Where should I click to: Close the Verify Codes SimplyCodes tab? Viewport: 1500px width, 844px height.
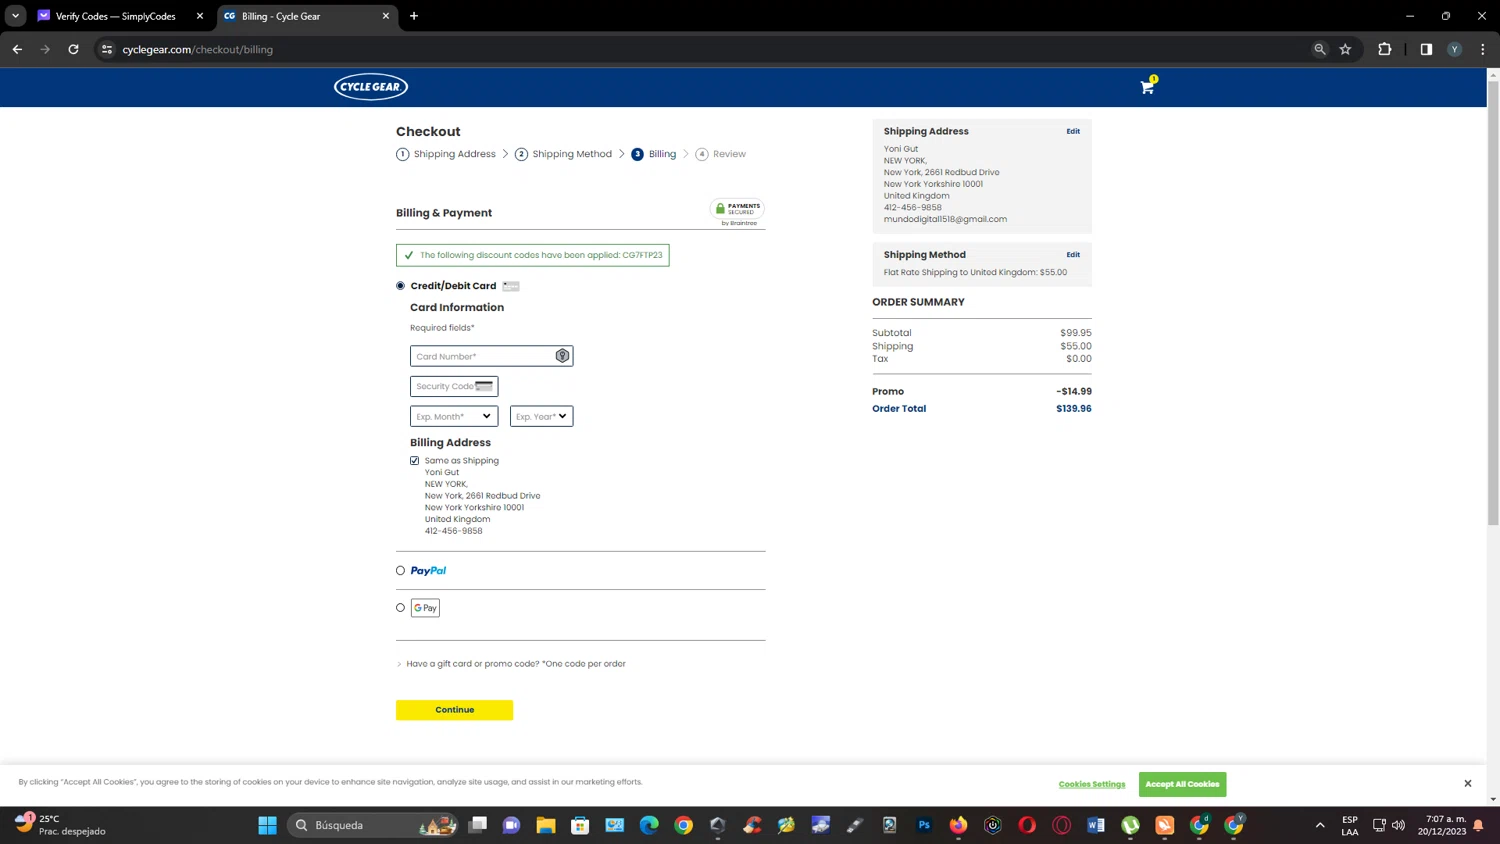coord(200,16)
